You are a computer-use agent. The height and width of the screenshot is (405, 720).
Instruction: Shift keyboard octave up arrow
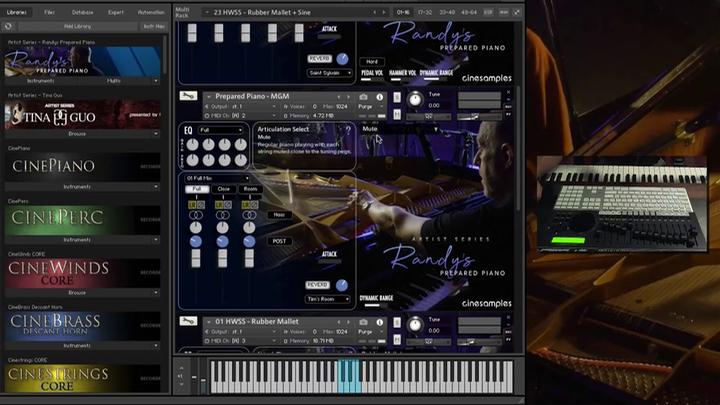click(x=181, y=368)
